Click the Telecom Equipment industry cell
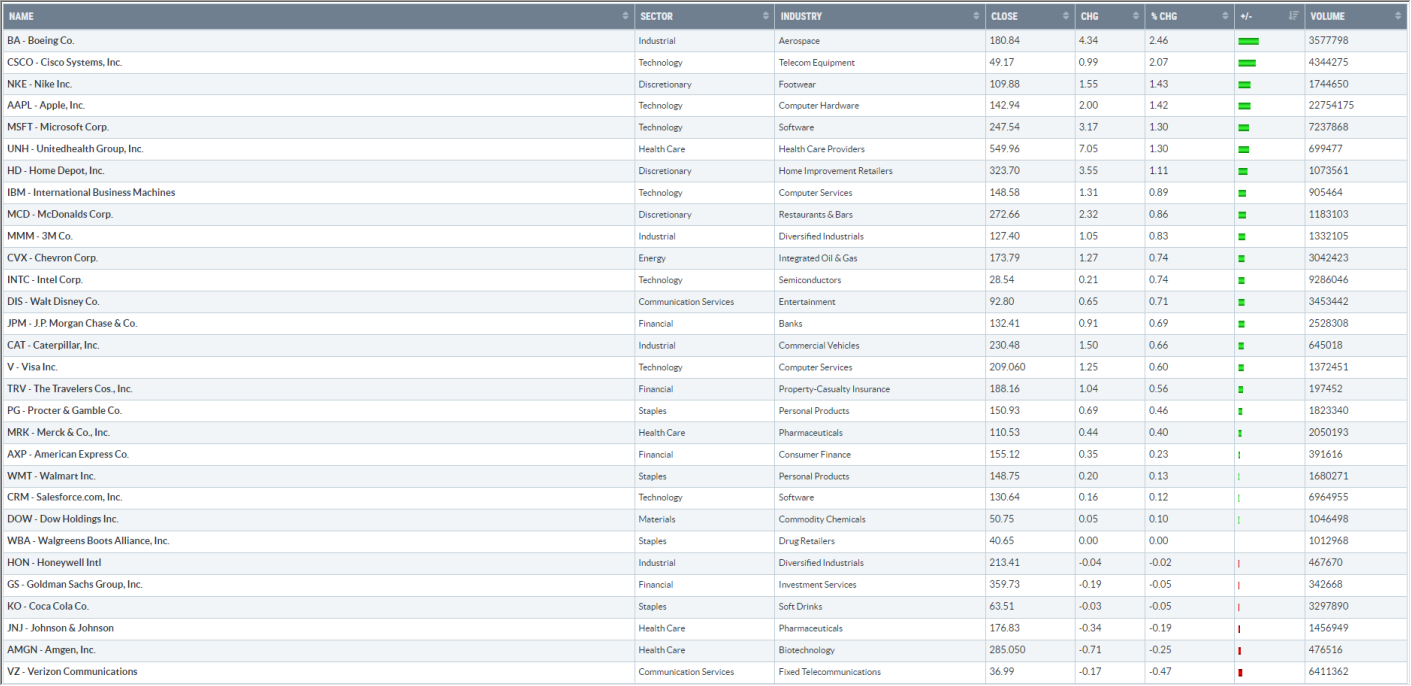Image resolution: width=1411 pixels, height=686 pixels. [817, 63]
